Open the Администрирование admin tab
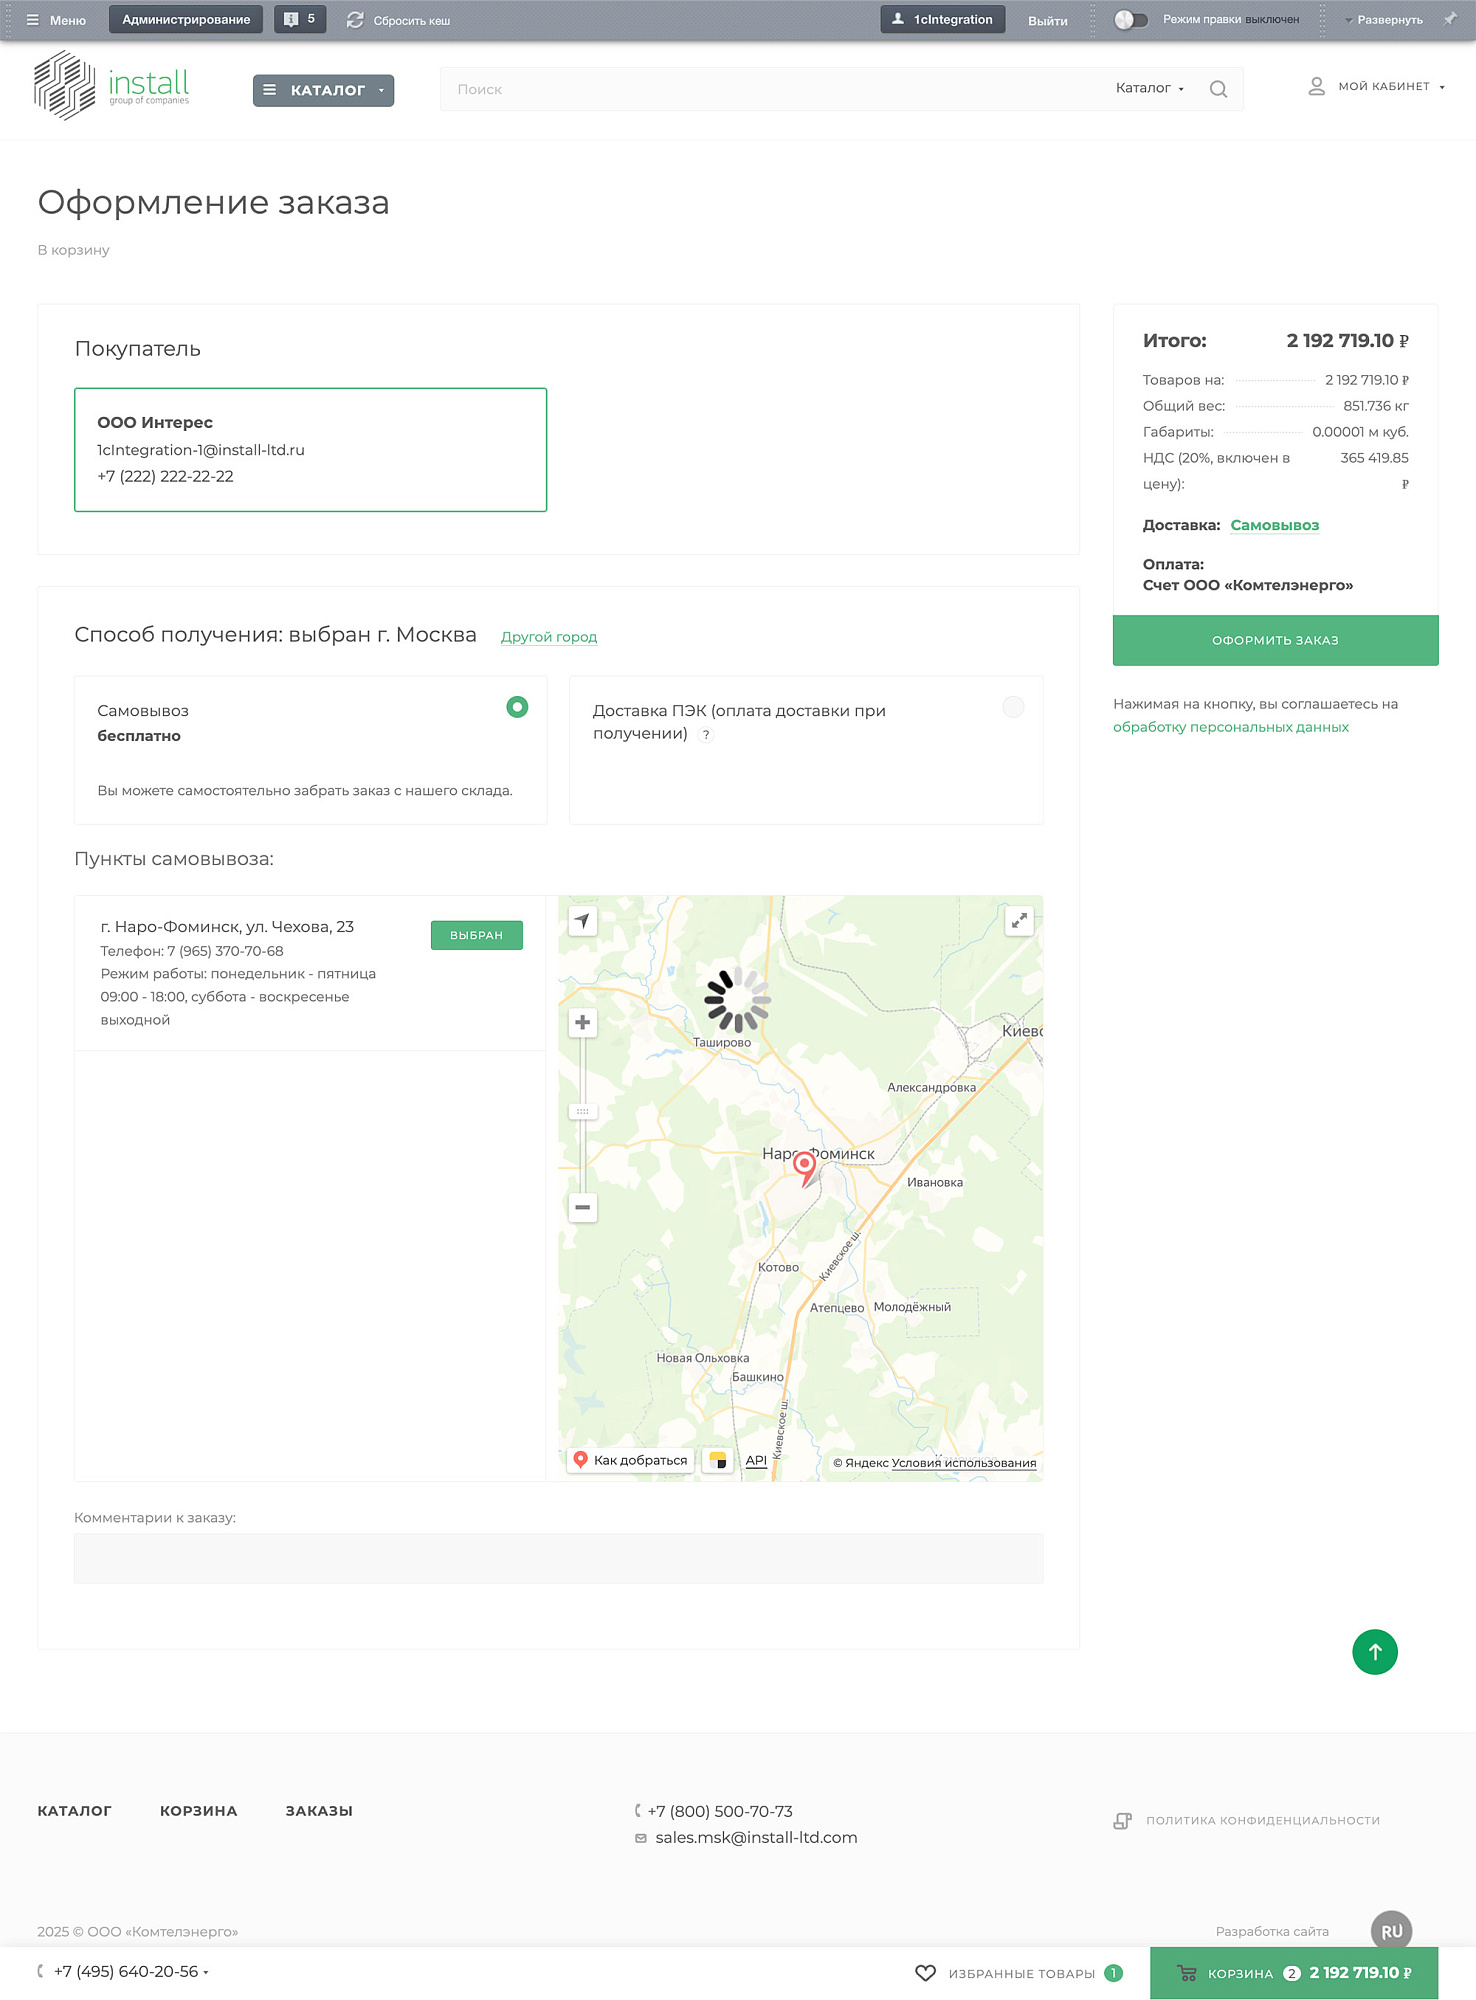The width and height of the screenshot is (1476, 2000). coord(186,20)
